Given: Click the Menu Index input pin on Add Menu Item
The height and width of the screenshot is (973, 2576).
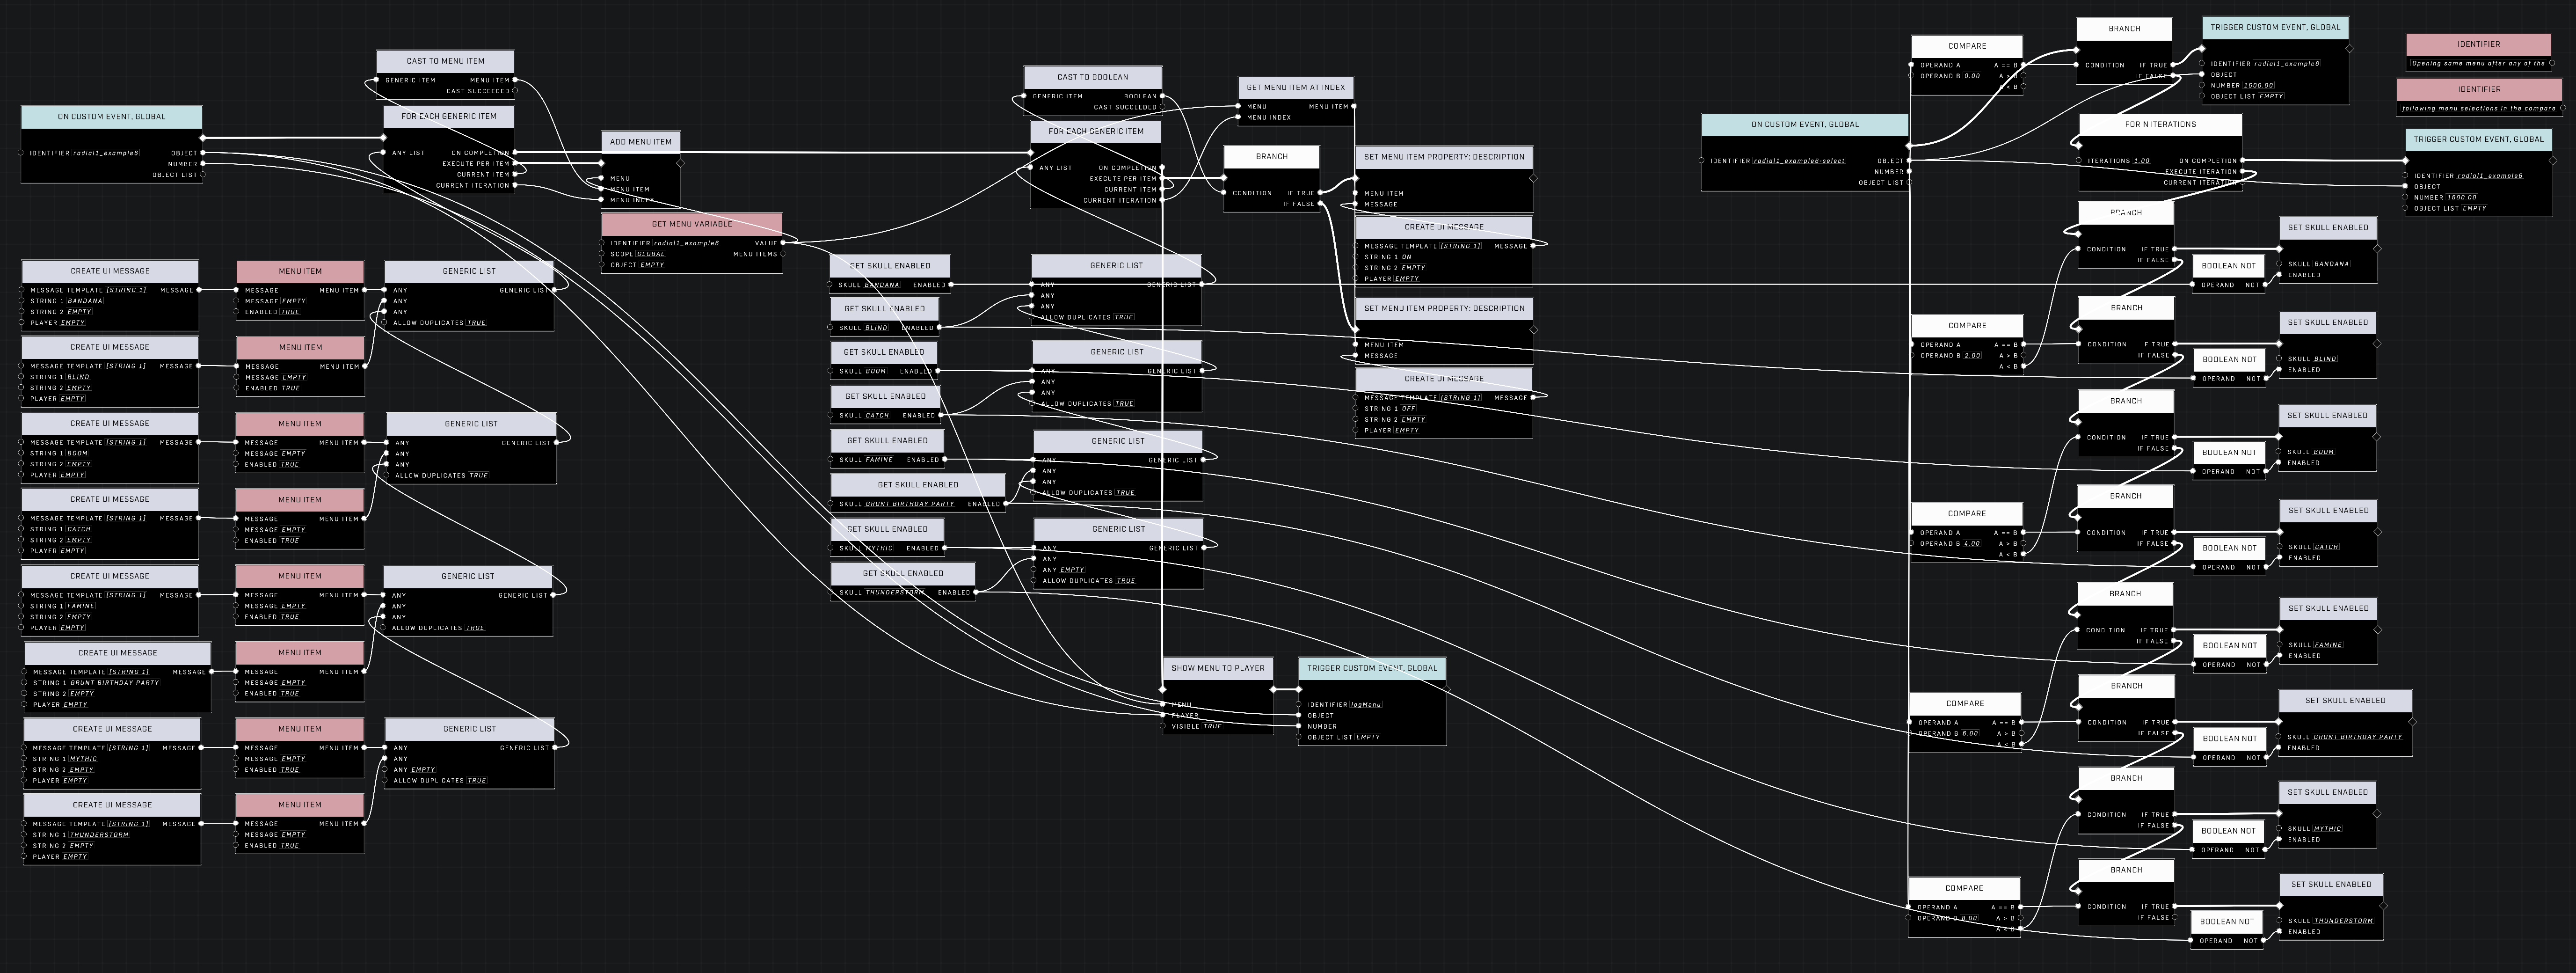Looking at the screenshot, I should pyautogui.click(x=602, y=200).
